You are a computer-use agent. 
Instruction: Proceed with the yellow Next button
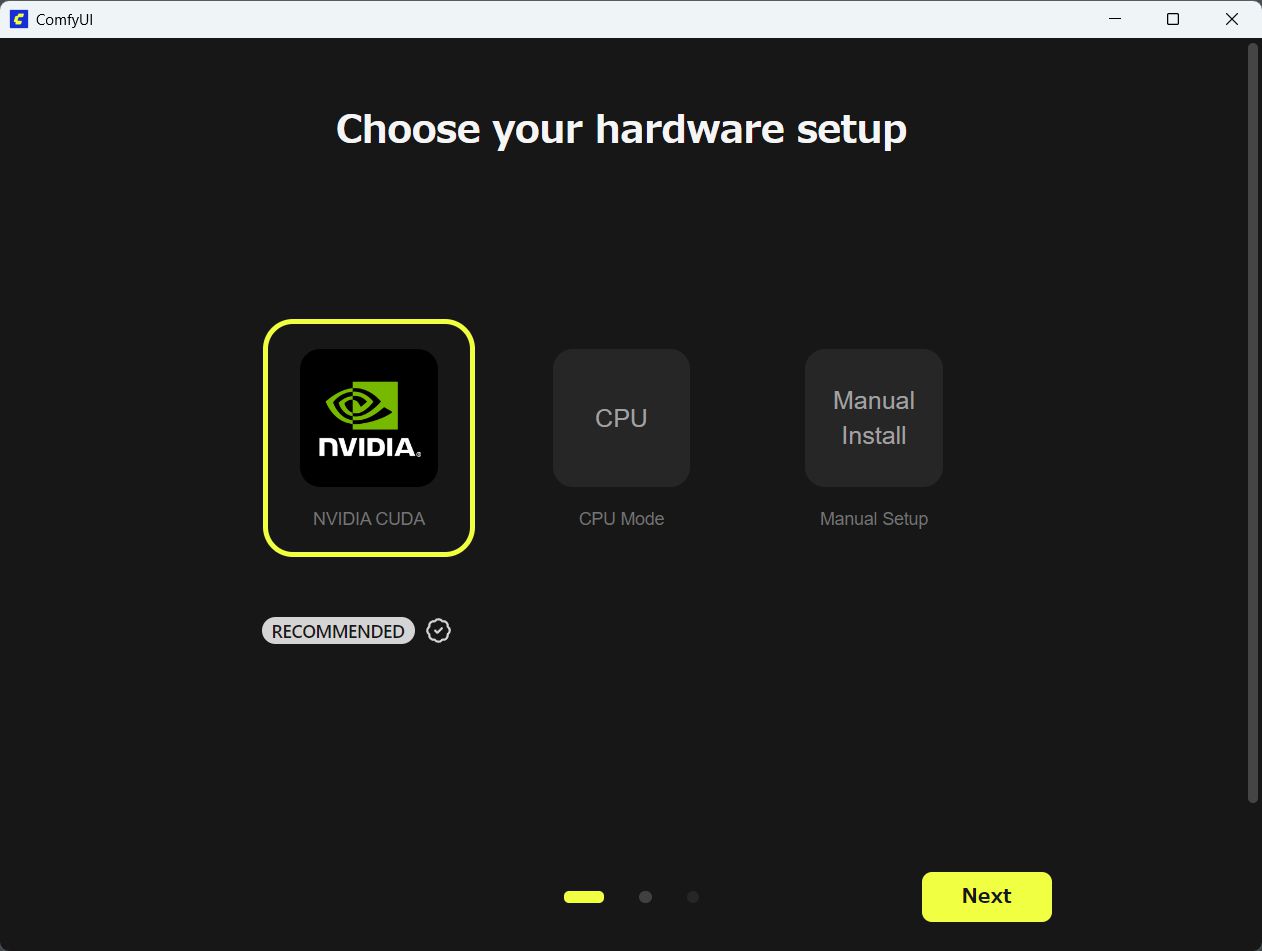coord(987,896)
